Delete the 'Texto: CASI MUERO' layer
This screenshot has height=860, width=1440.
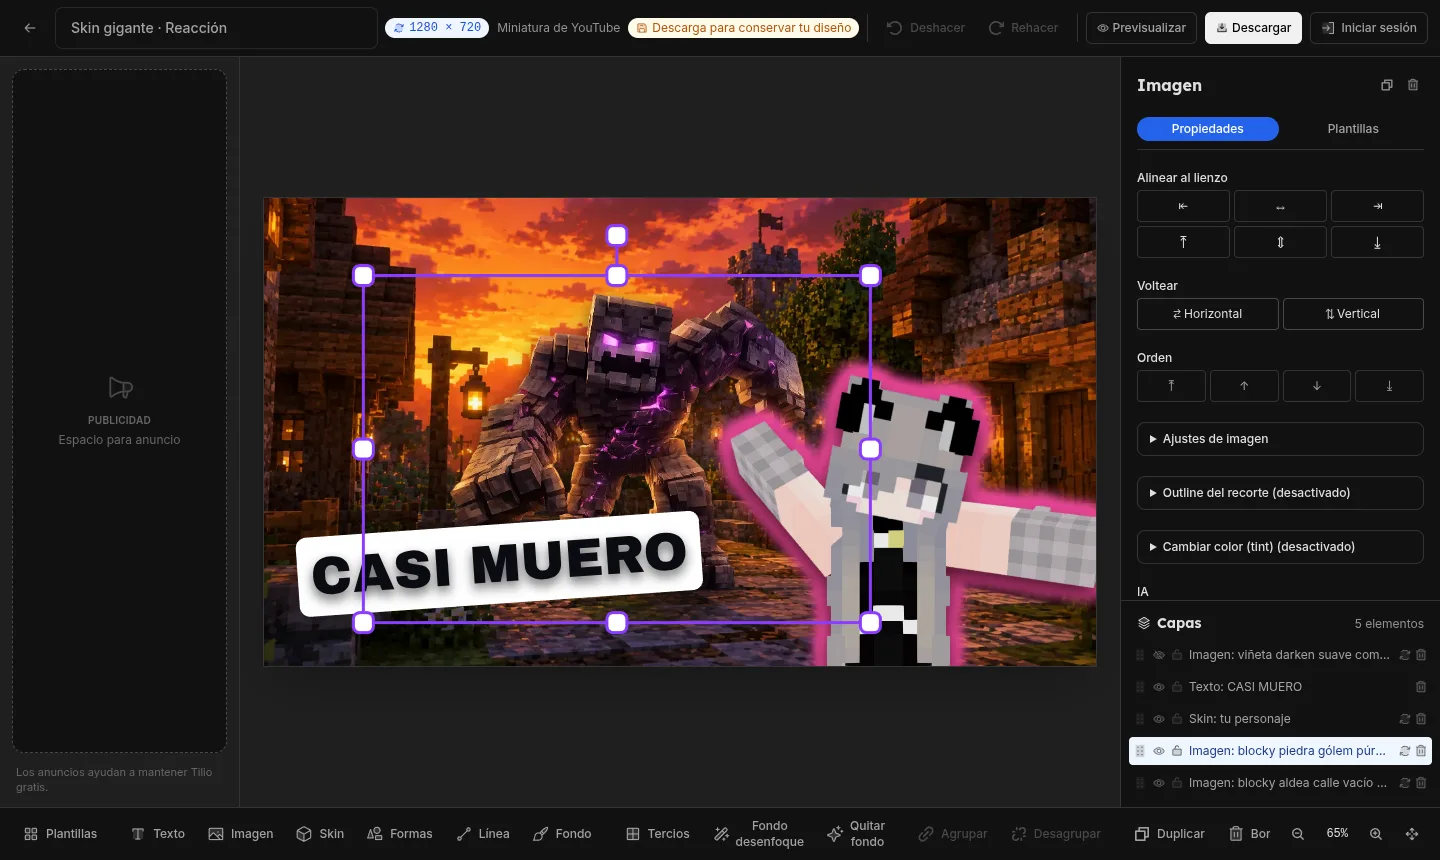1421,687
